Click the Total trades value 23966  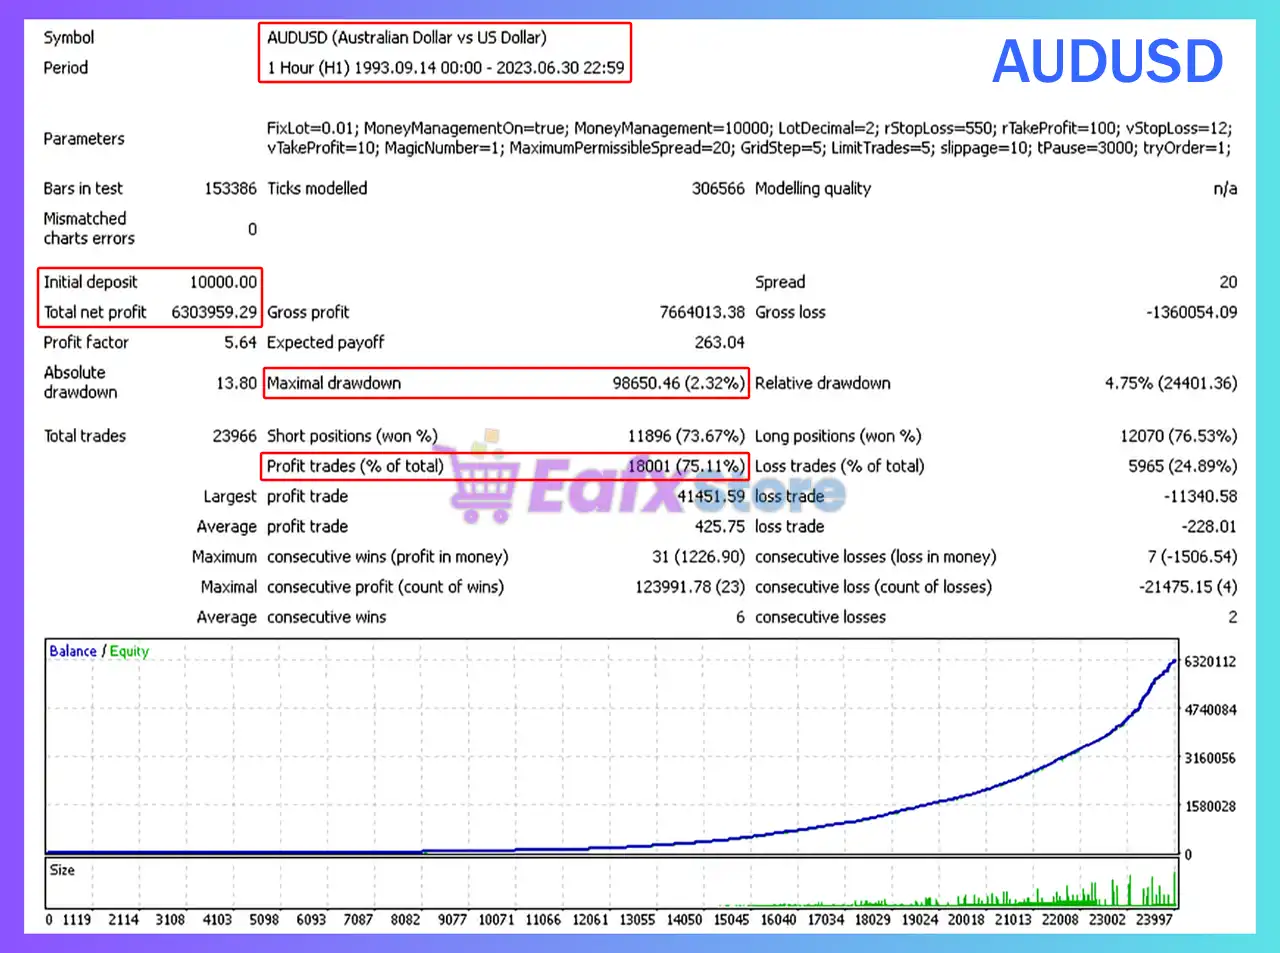(234, 436)
